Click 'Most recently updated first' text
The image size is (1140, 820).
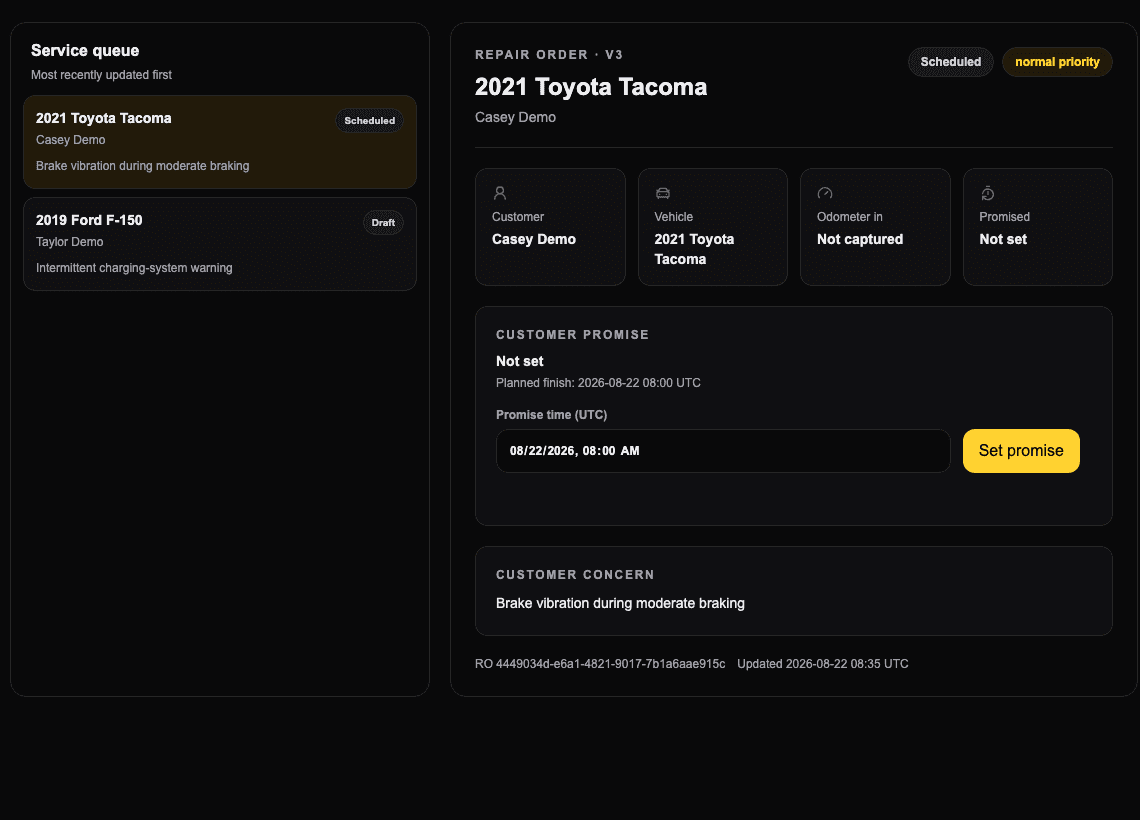(x=101, y=75)
